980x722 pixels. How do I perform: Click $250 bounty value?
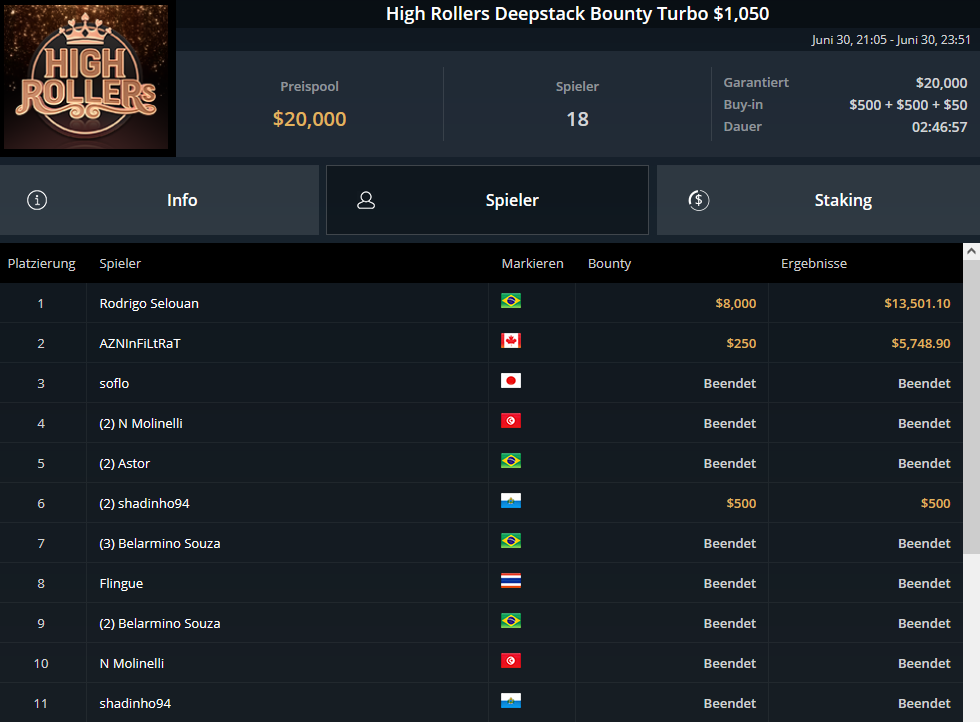(741, 343)
